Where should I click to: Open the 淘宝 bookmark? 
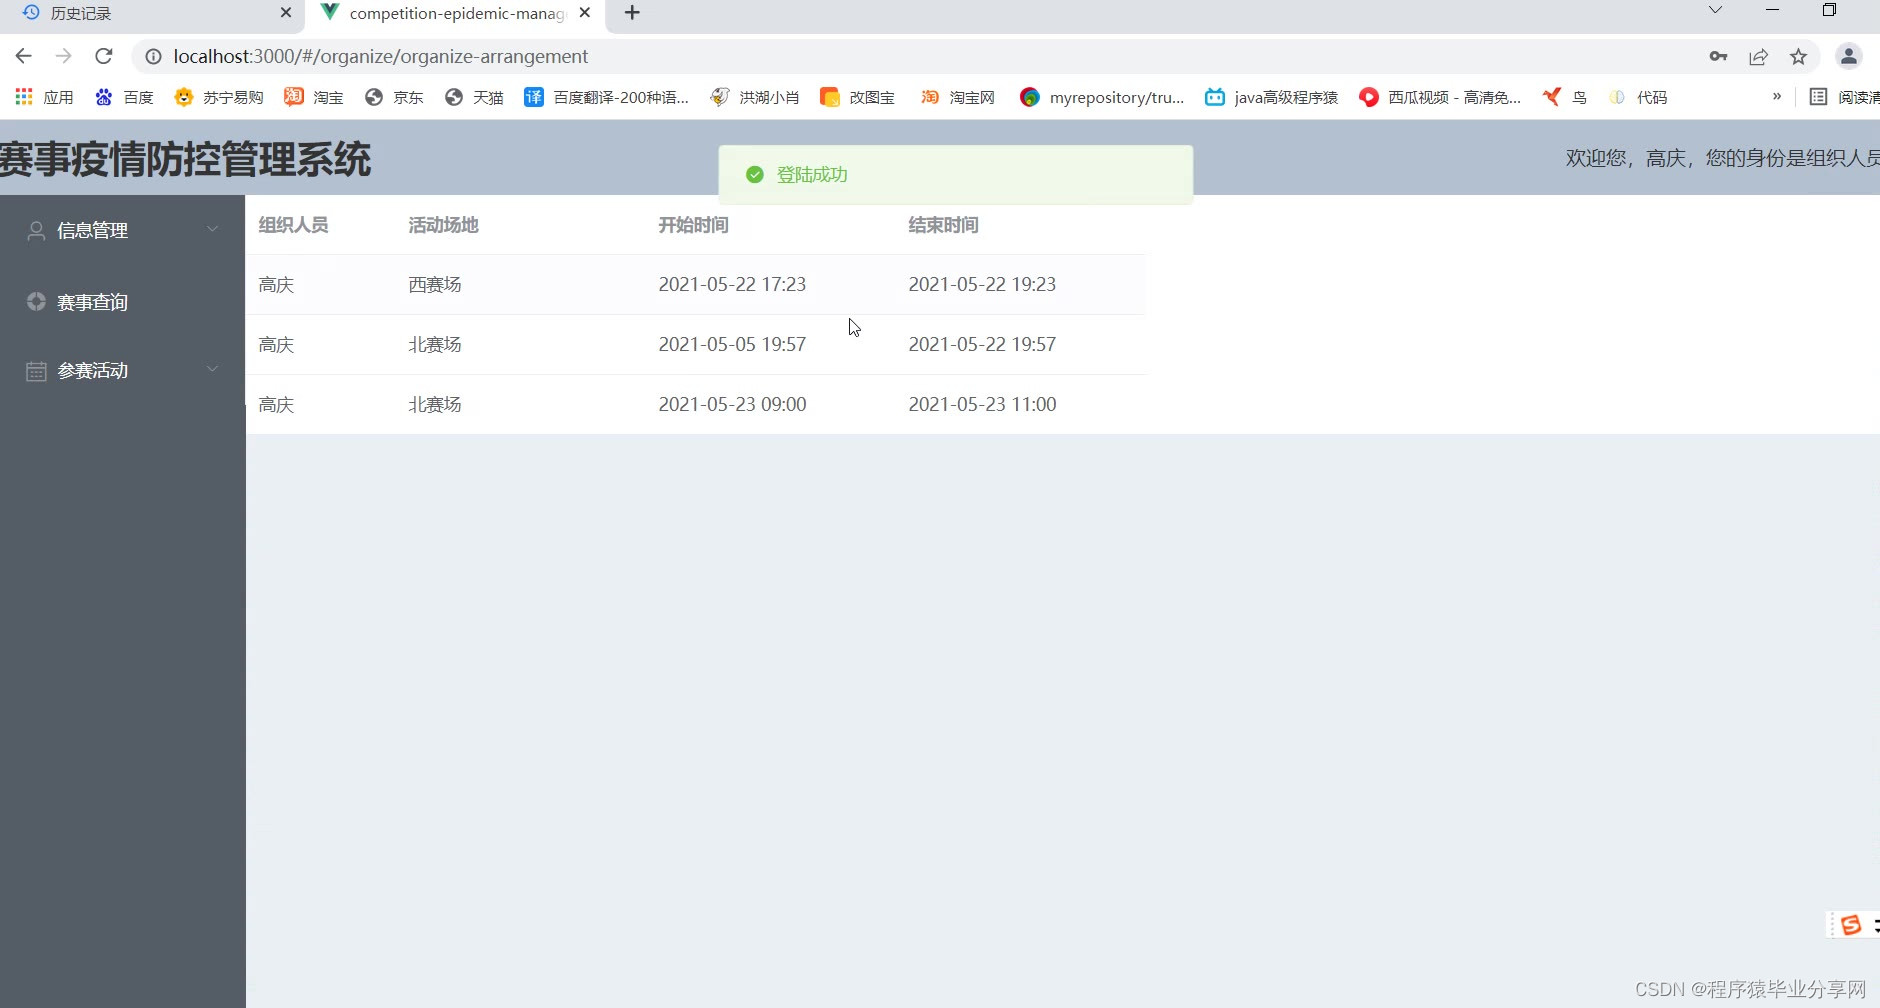313,97
